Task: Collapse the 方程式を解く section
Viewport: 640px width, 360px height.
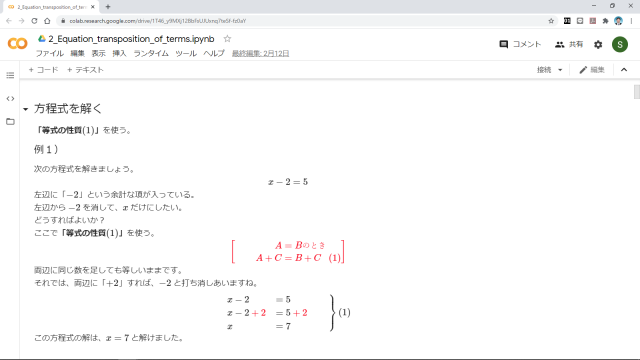Action: (25, 109)
